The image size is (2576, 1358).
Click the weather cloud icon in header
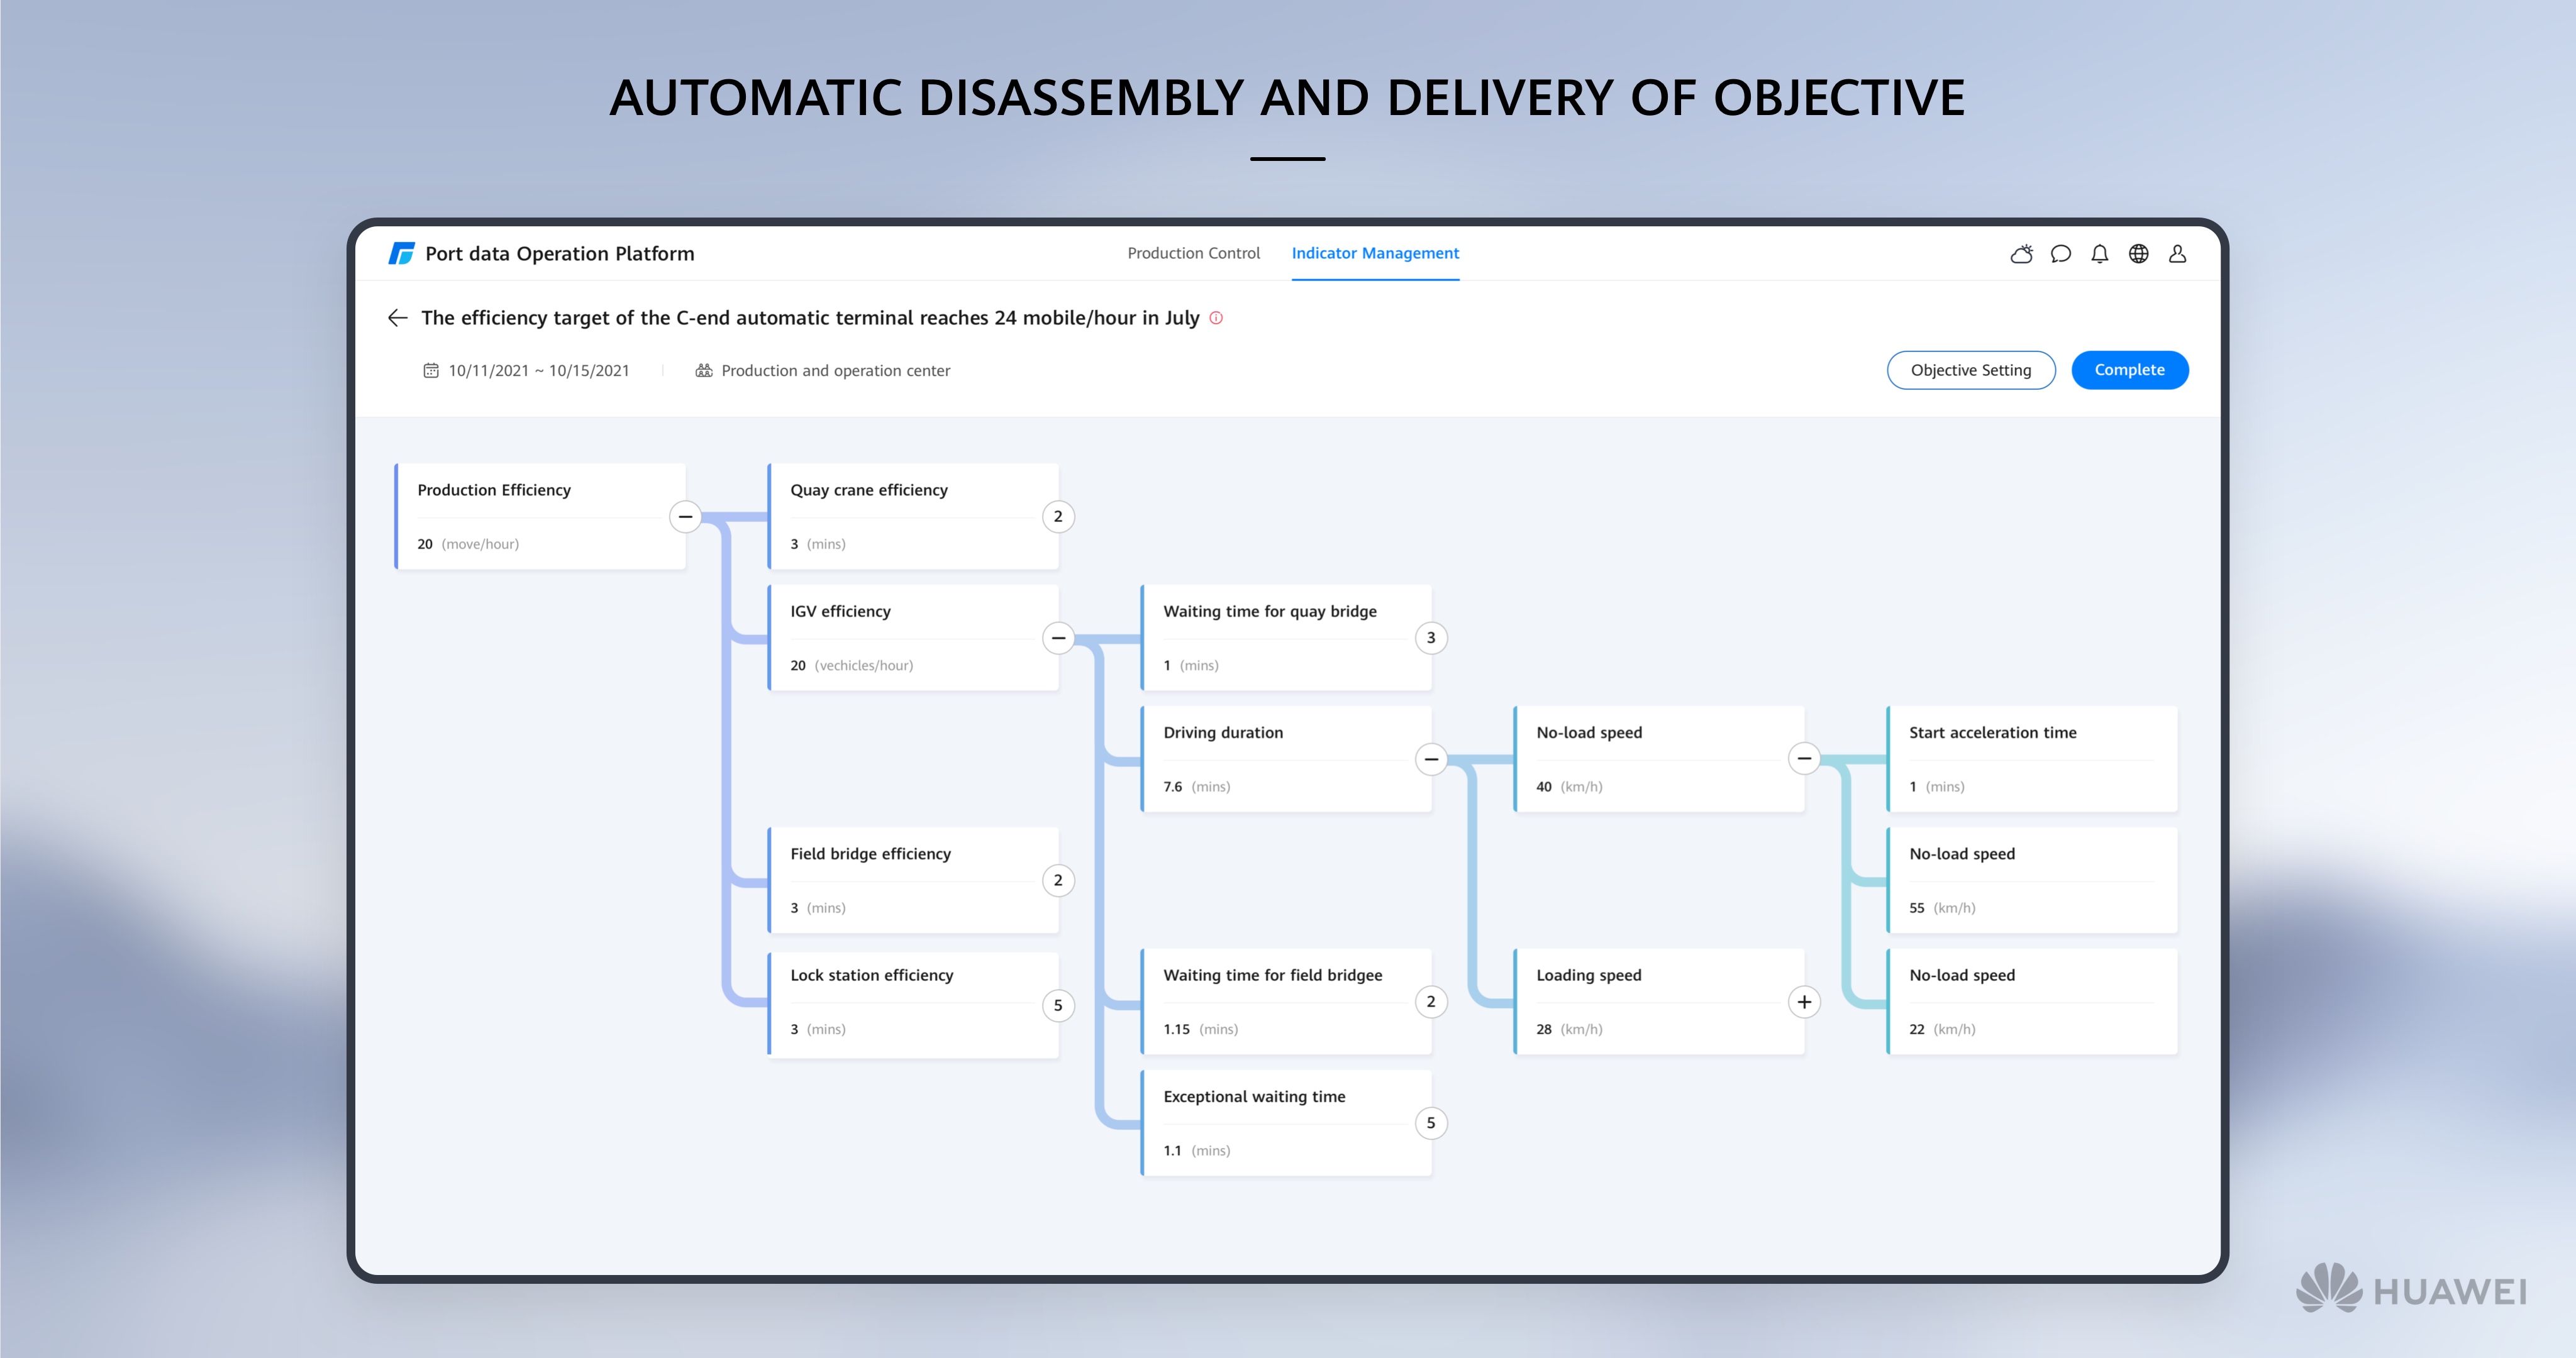tap(2021, 254)
